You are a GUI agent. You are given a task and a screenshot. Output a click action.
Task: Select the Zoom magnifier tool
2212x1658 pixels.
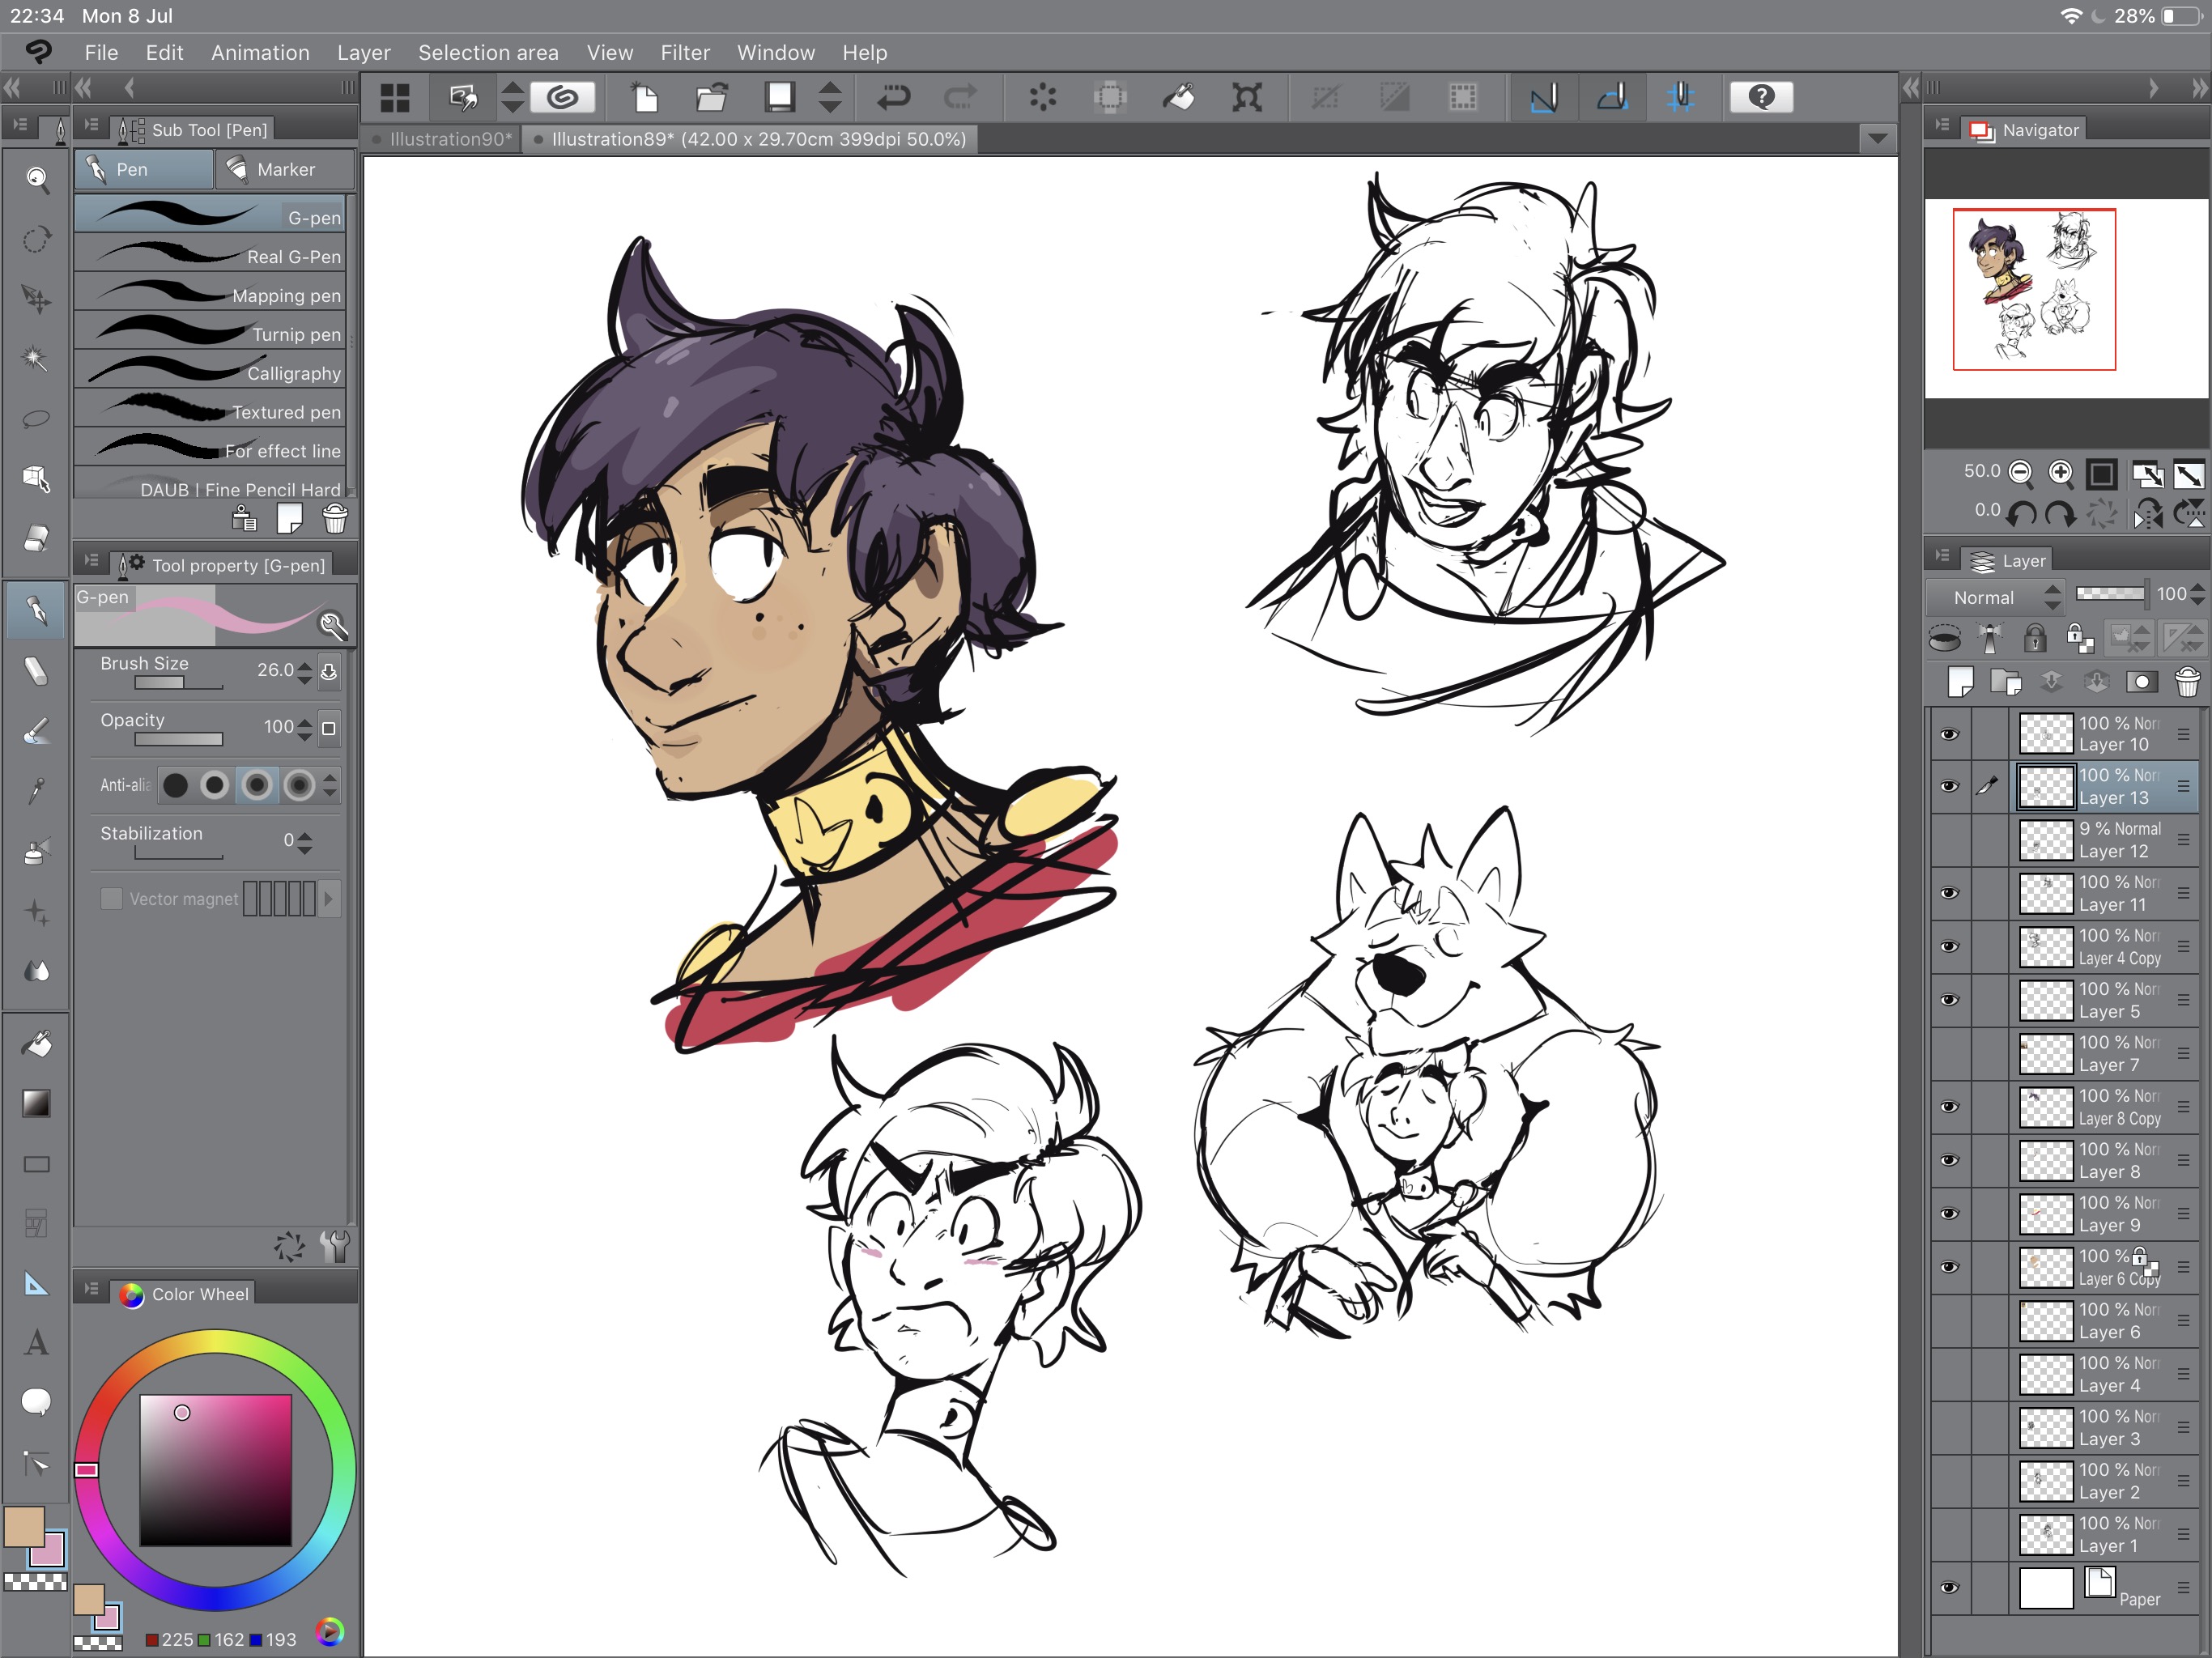pyautogui.click(x=36, y=179)
